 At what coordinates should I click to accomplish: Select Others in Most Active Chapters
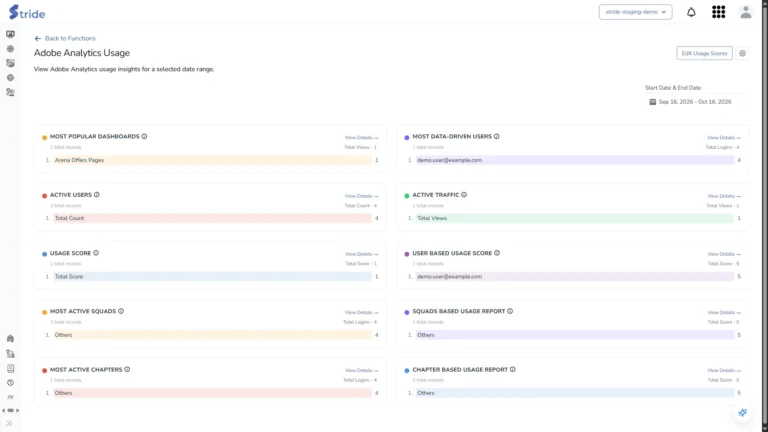click(213, 393)
